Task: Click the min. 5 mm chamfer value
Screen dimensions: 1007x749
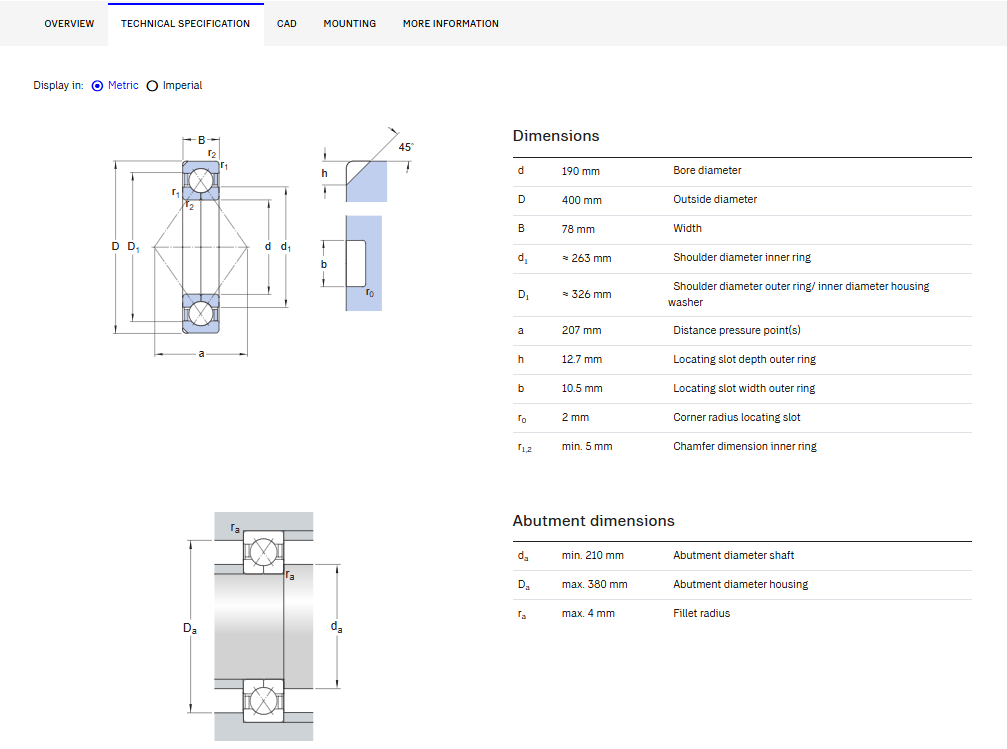Action: pos(587,446)
